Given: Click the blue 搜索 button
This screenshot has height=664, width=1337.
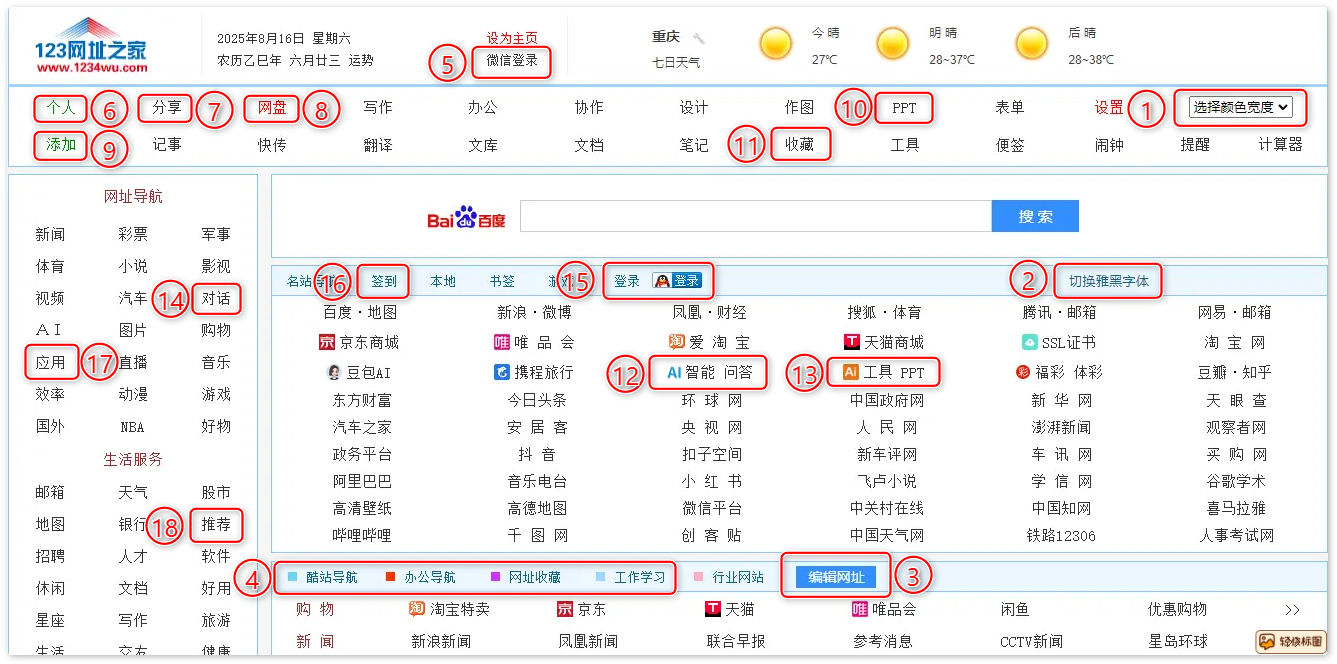Looking at the screenshot, I should pos(1035,216).
